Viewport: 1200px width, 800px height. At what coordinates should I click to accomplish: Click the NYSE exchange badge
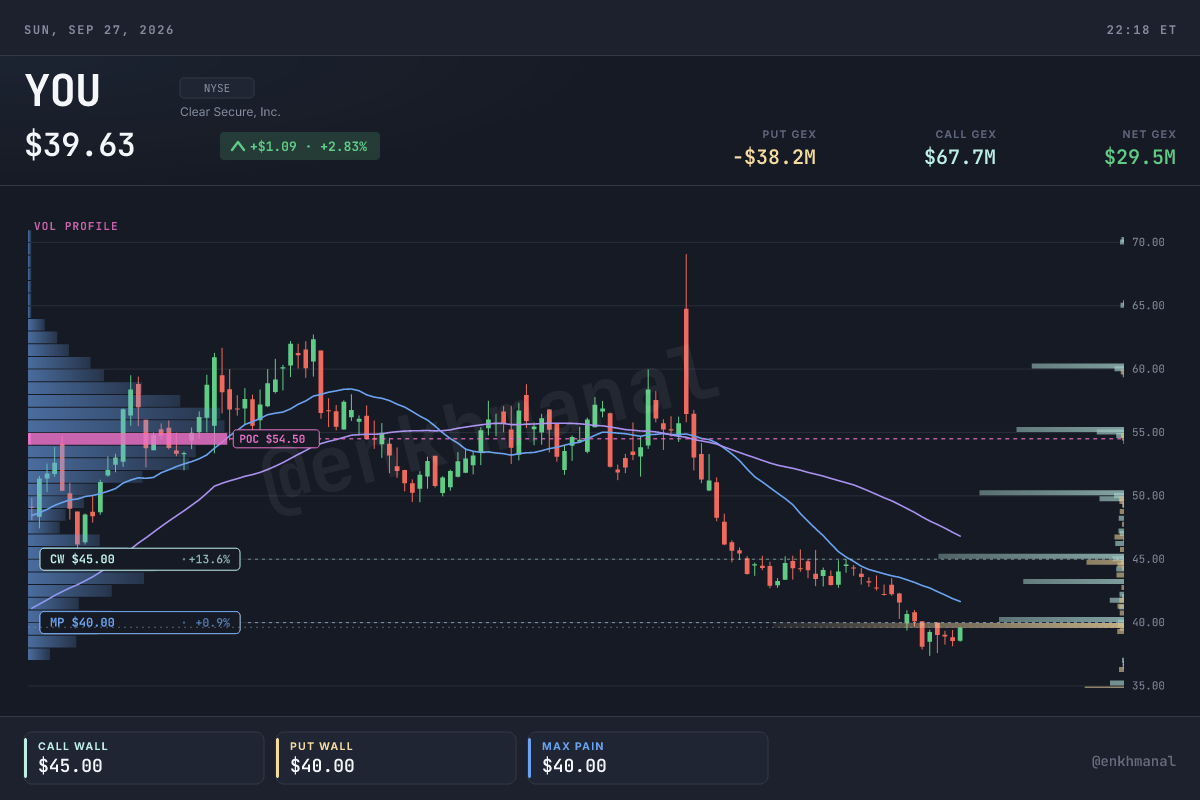(x=217, y=88)
